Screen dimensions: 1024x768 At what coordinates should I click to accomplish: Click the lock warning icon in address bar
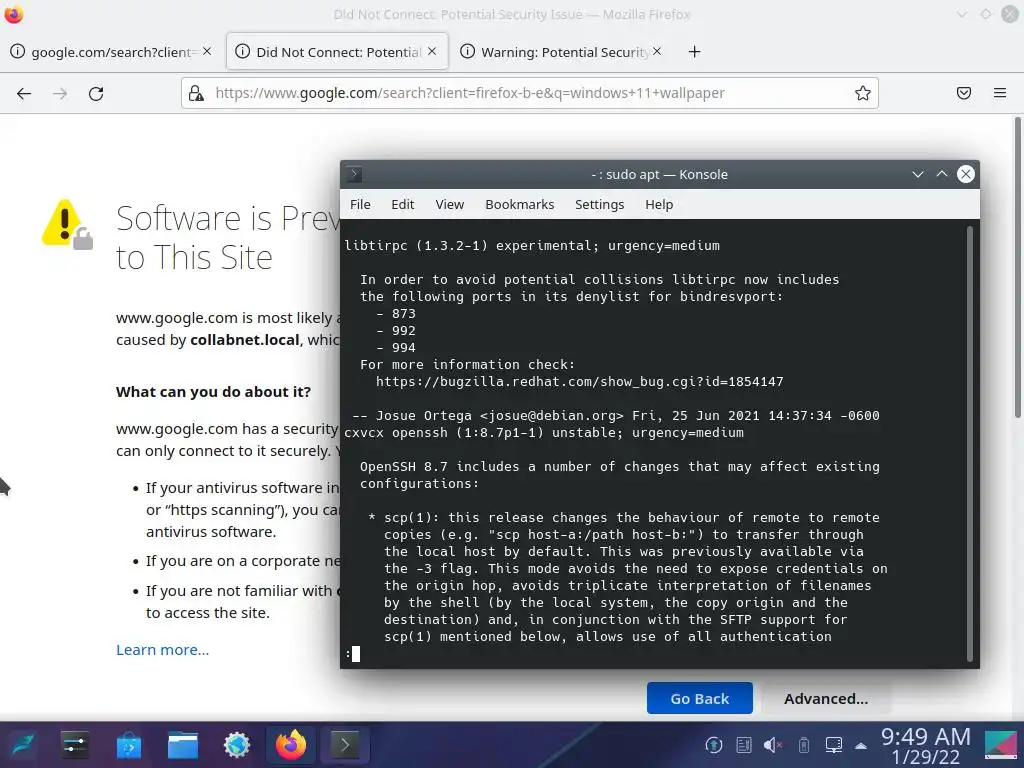(x=196, y=93)
